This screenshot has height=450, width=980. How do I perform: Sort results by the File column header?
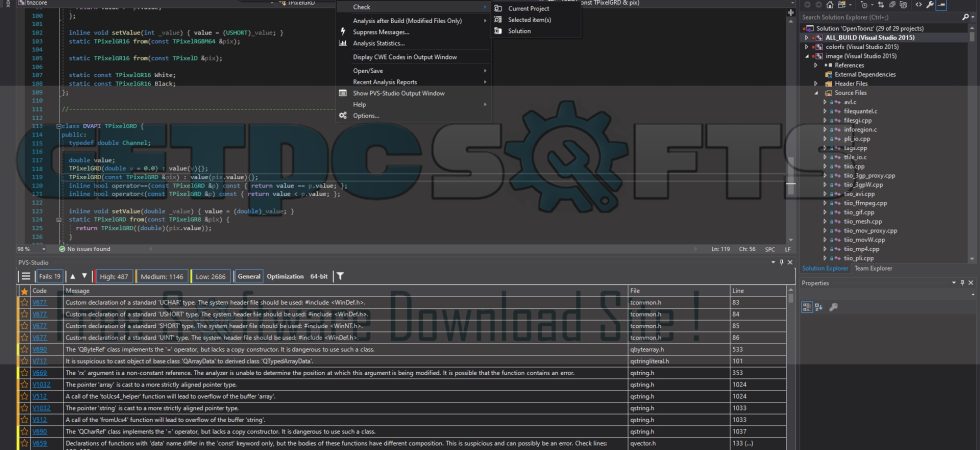(x=679, y=291)
